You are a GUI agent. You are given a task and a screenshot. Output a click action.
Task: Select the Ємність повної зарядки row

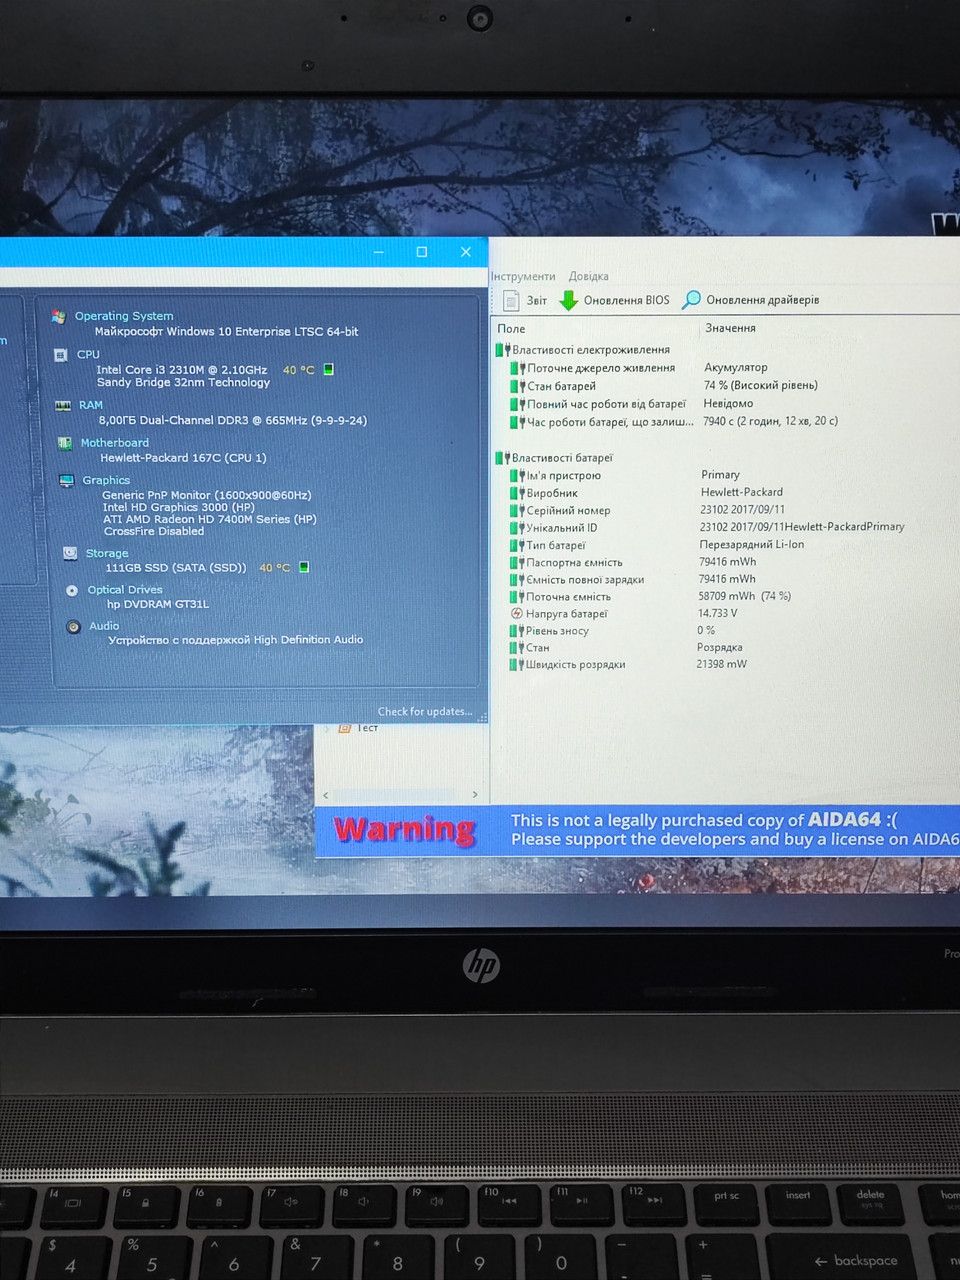pyautogui.click(x=633, y=580)
